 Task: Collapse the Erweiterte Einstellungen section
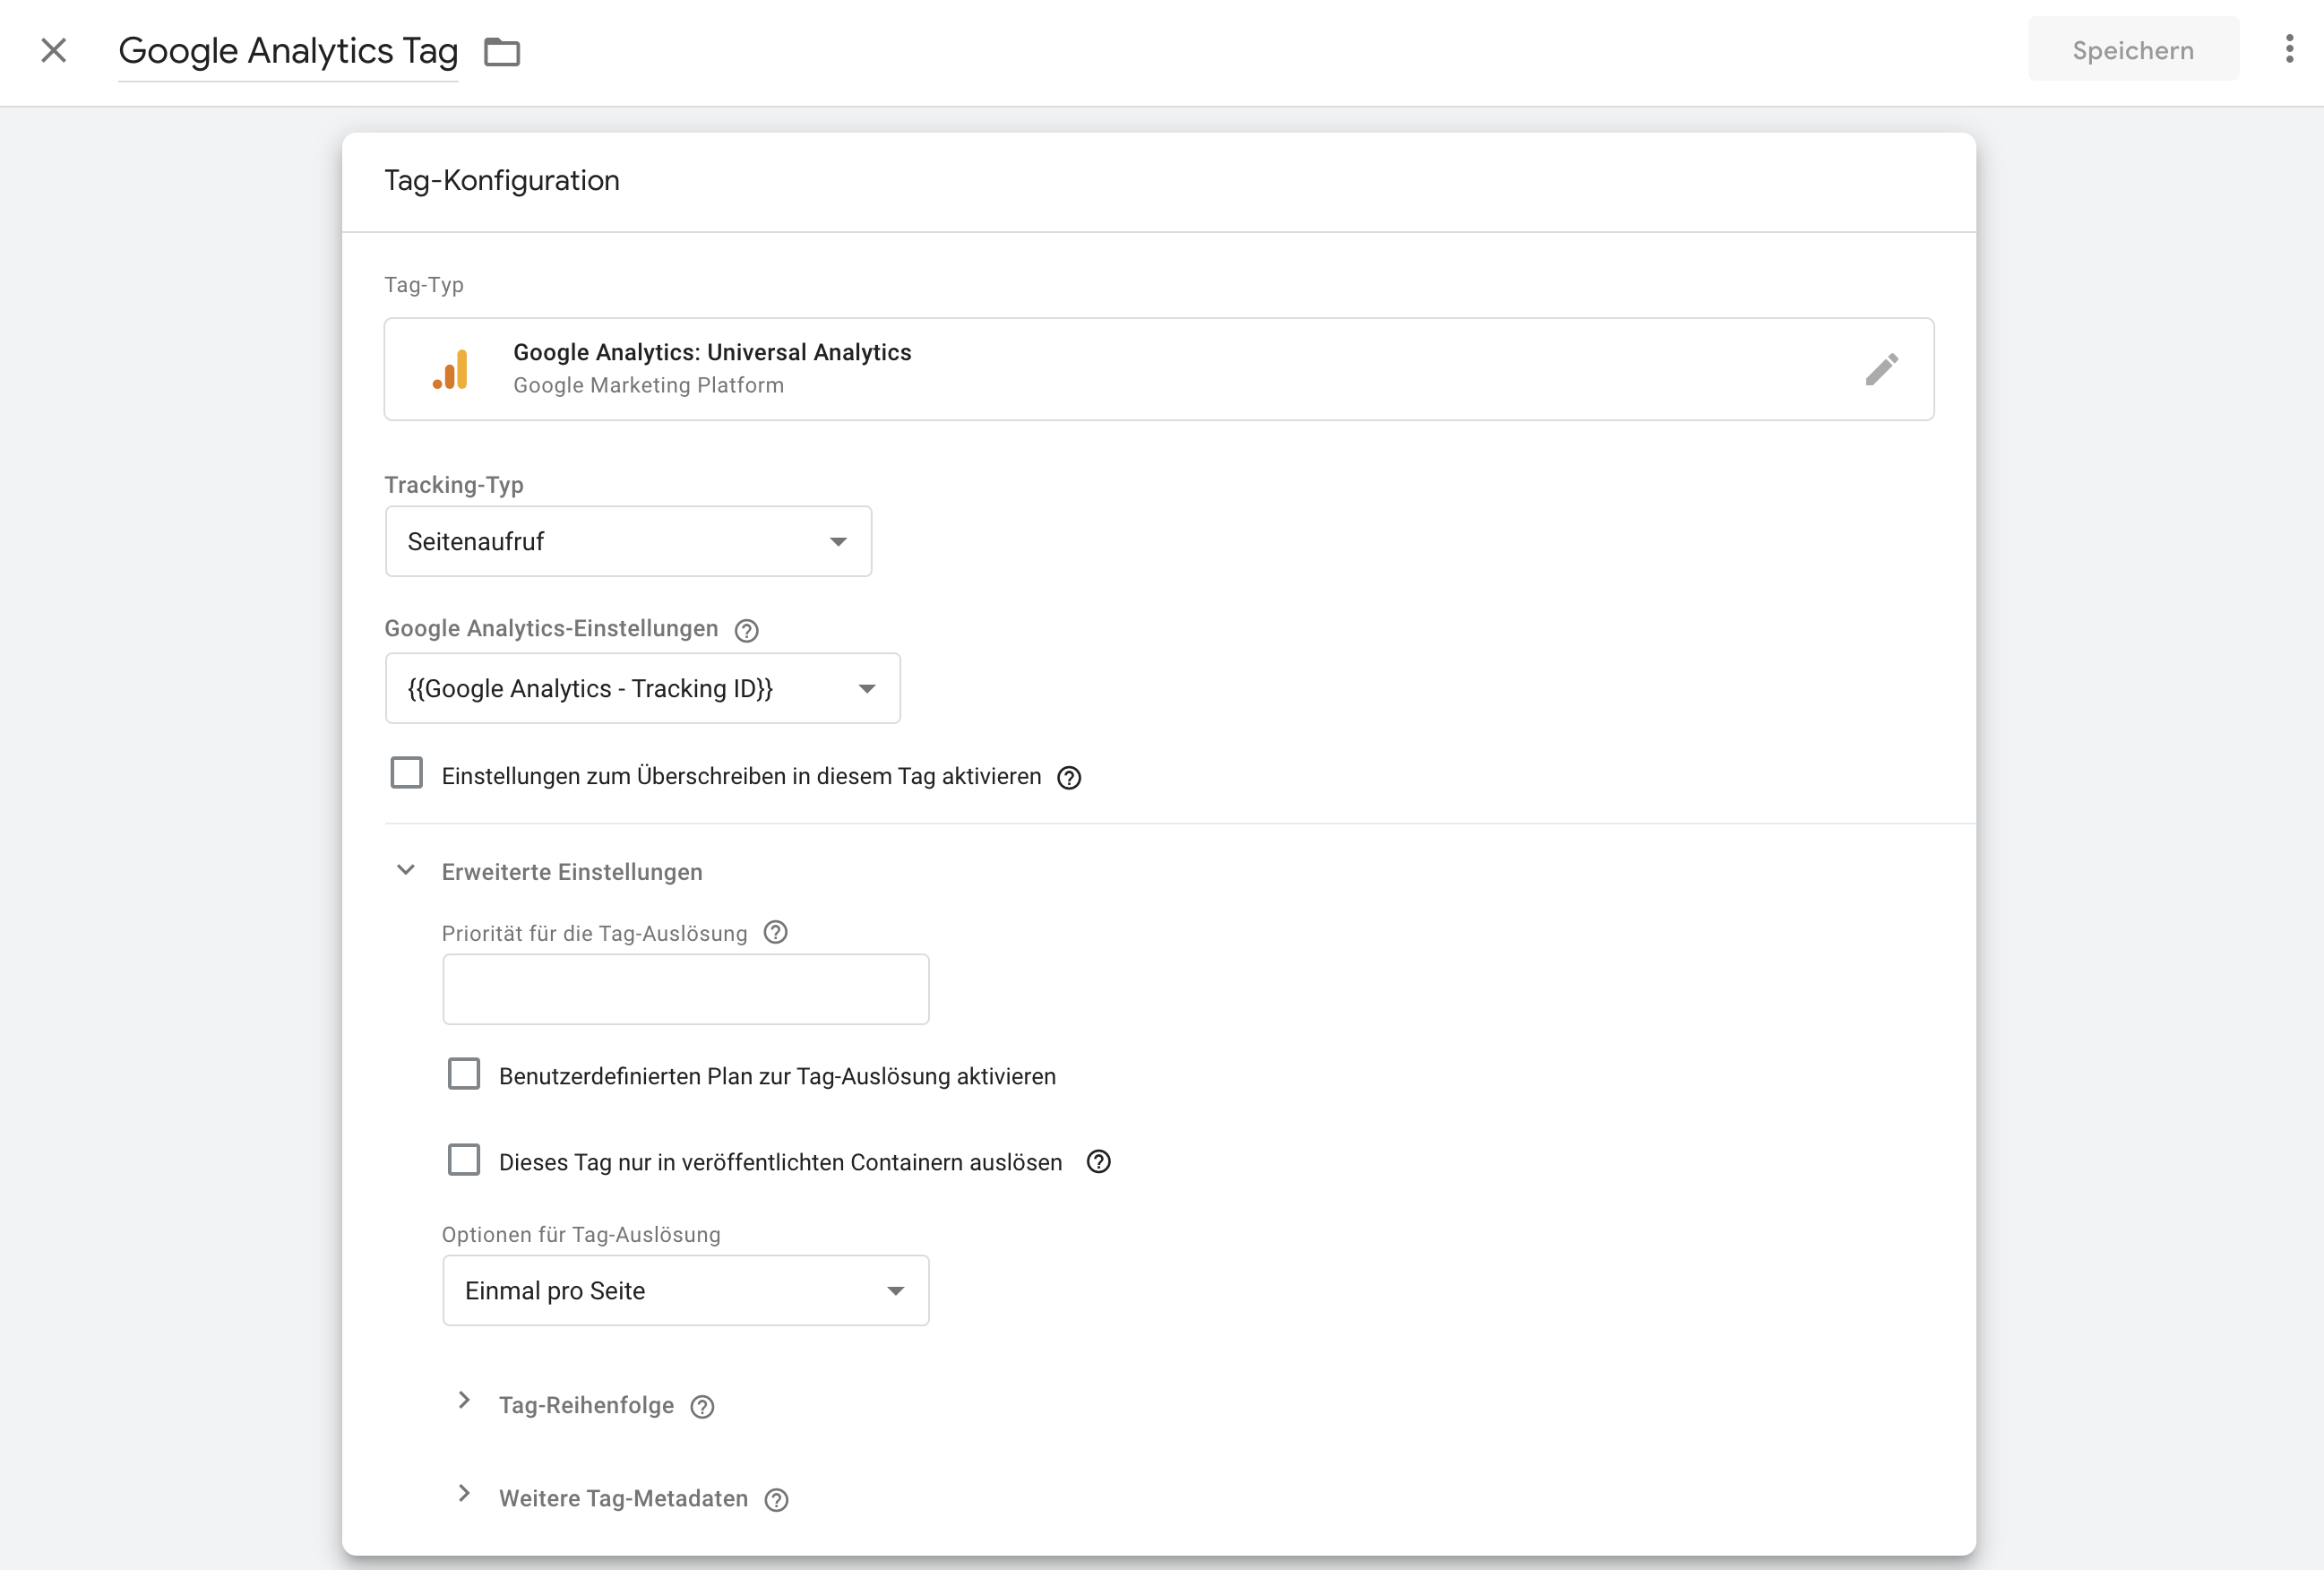pos(405,871)
